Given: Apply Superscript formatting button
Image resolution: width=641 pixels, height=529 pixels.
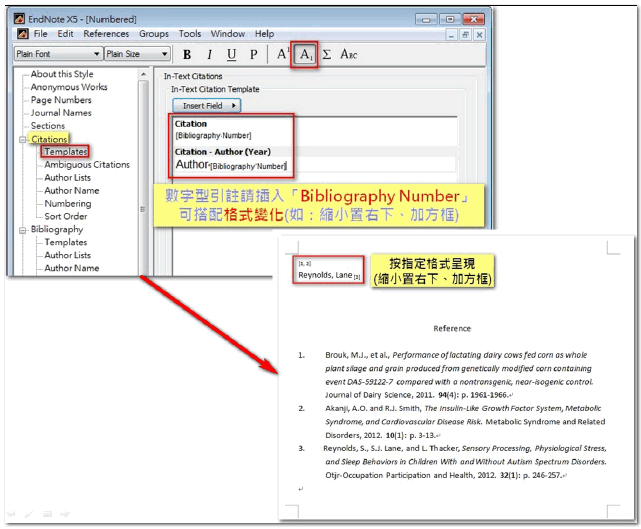Looking at the screenshot, I should pos(282,54).
